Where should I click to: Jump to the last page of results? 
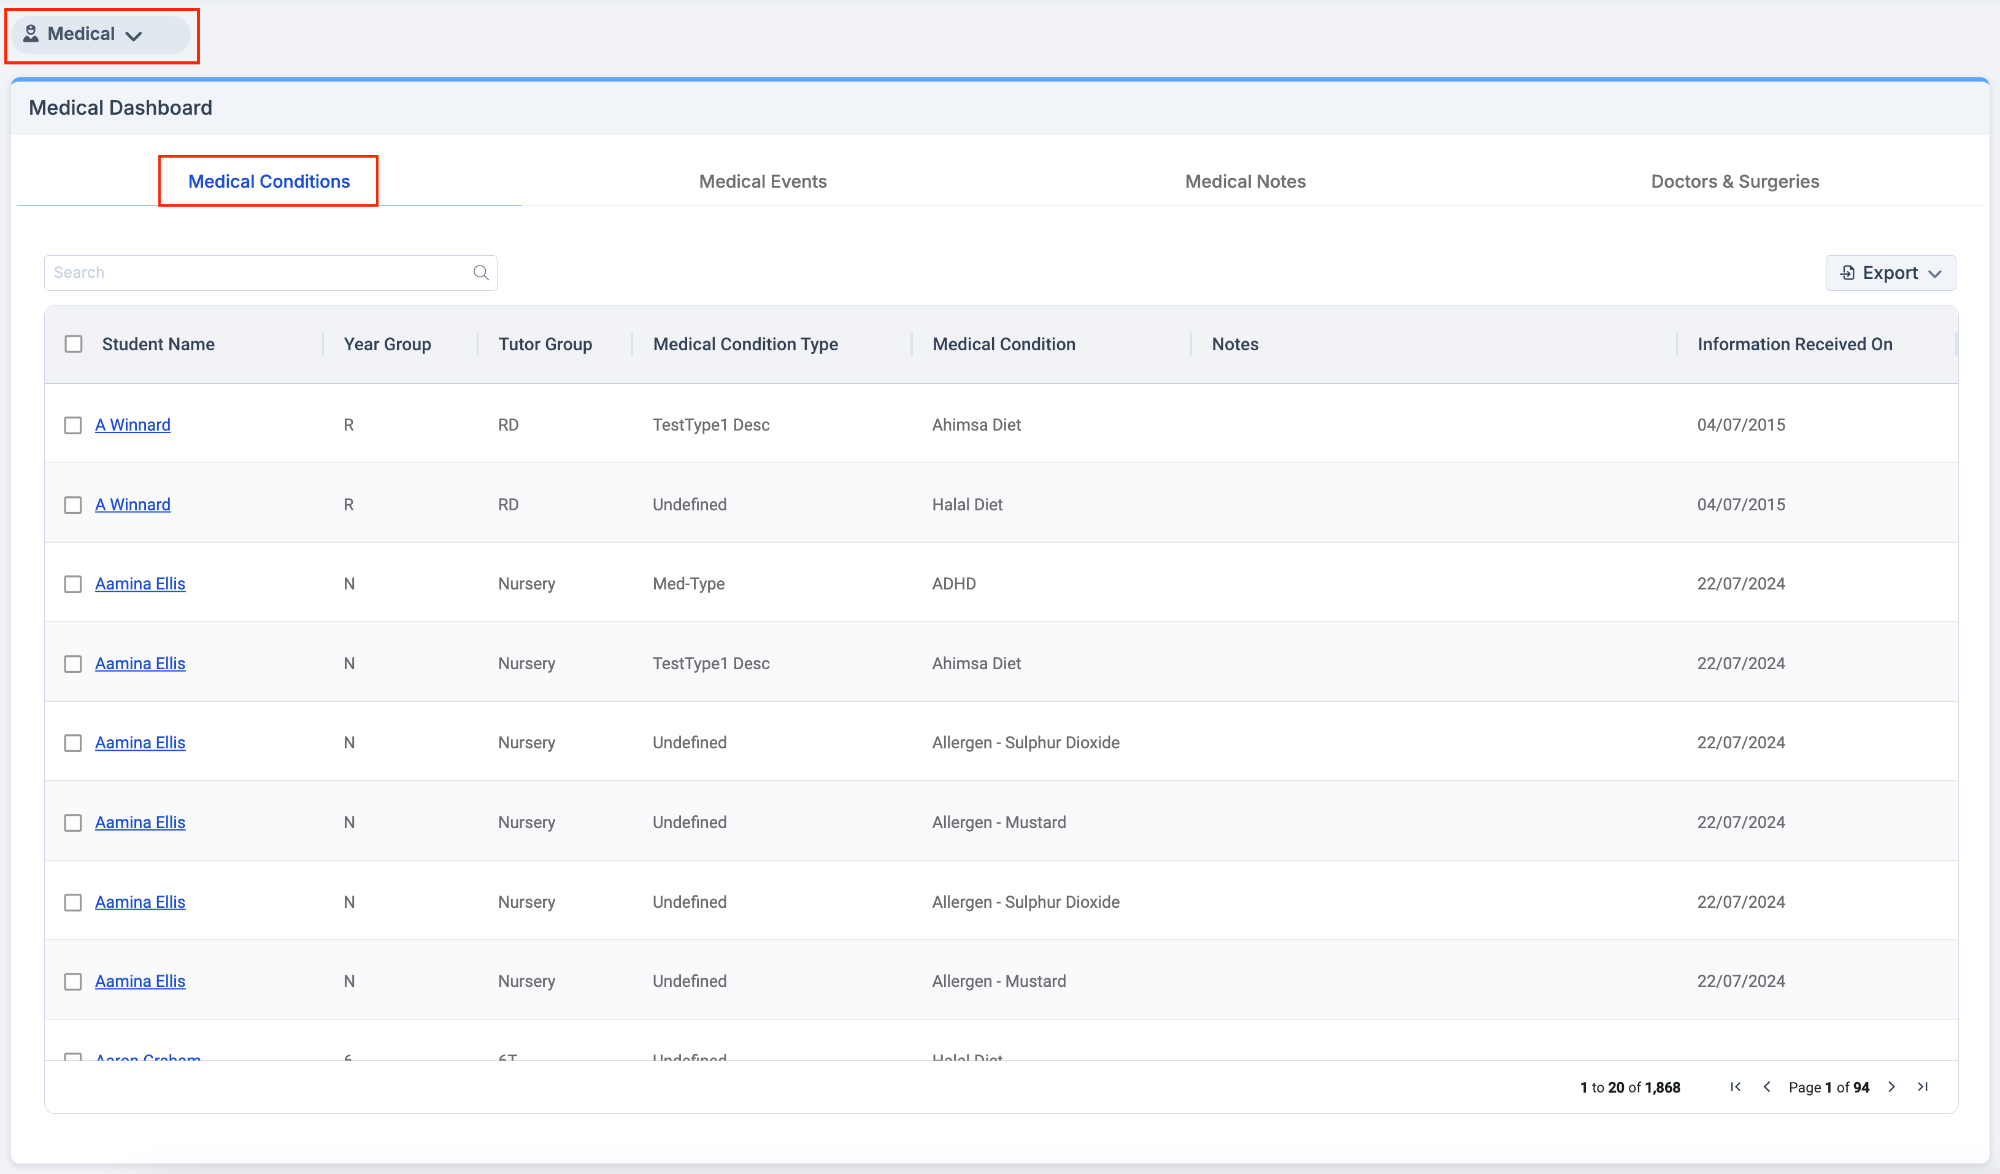[x=1923, y=1087]
